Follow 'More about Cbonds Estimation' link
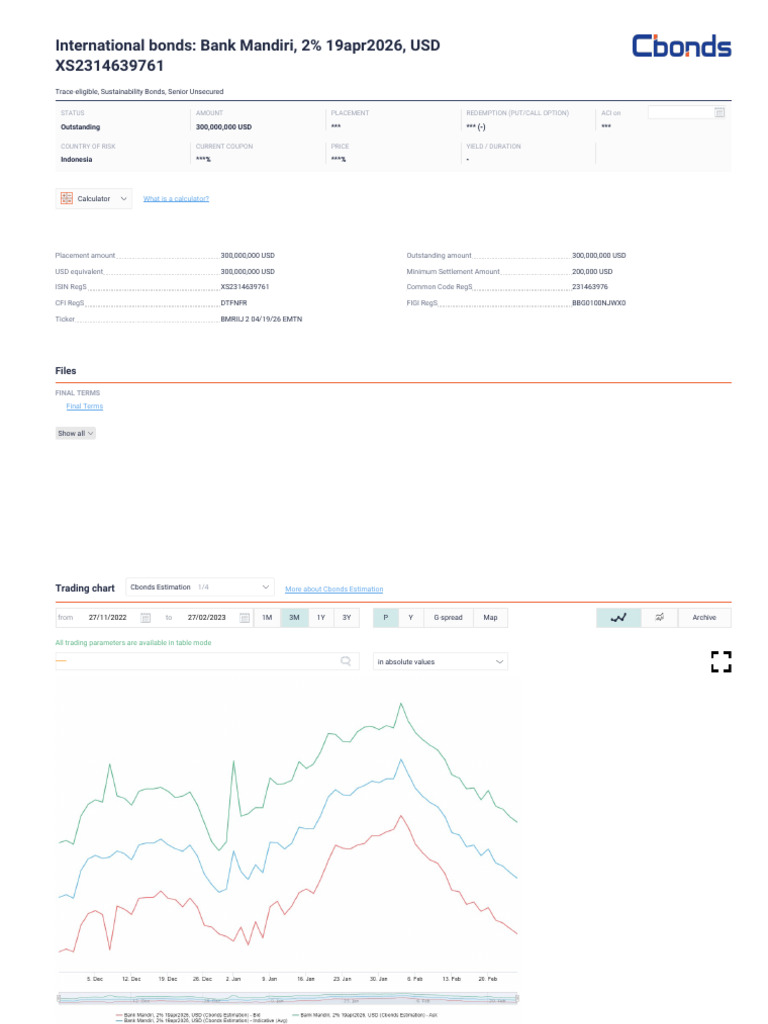Screen dimensions: 768x1024 (x=334, y=589)
